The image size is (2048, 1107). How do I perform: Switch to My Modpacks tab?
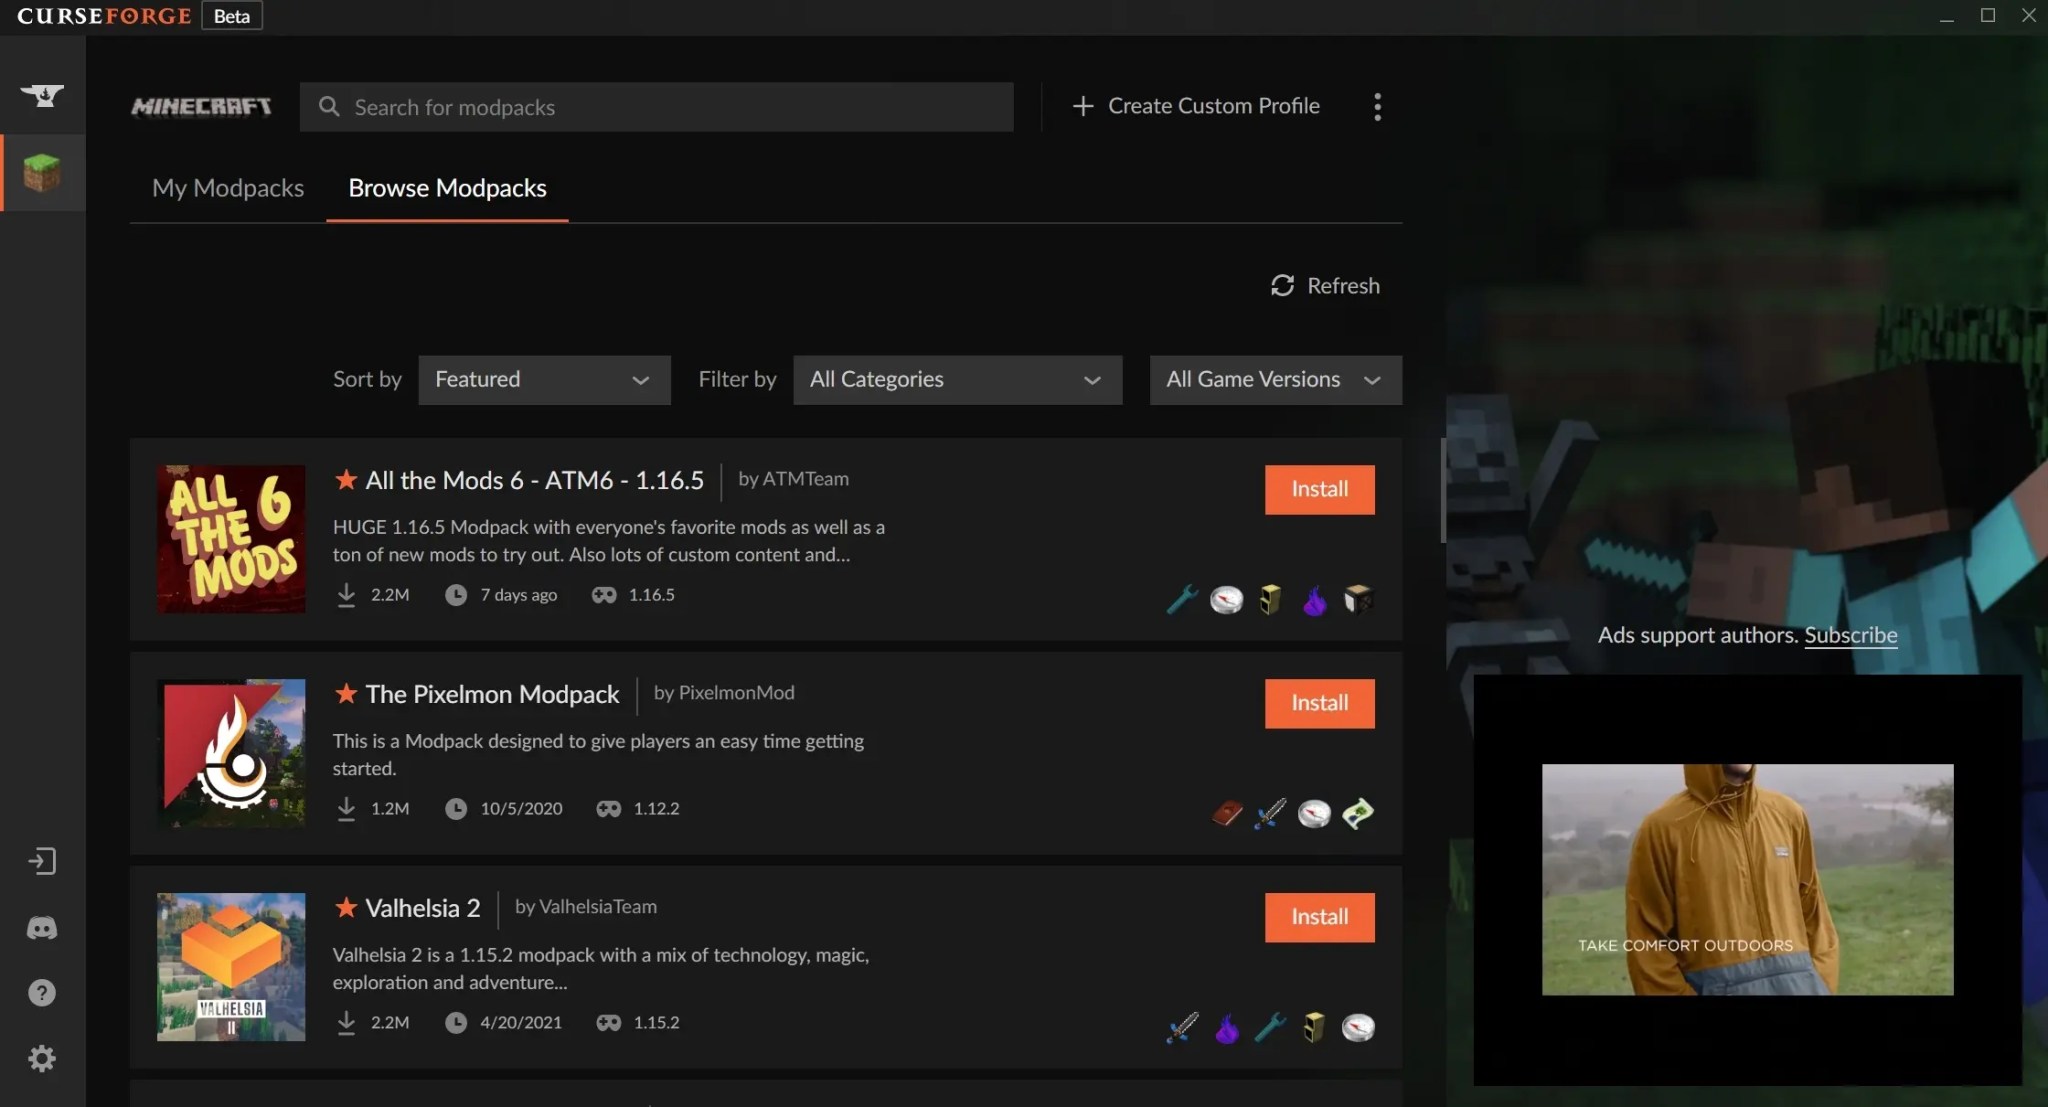click(x=228, y=188)
